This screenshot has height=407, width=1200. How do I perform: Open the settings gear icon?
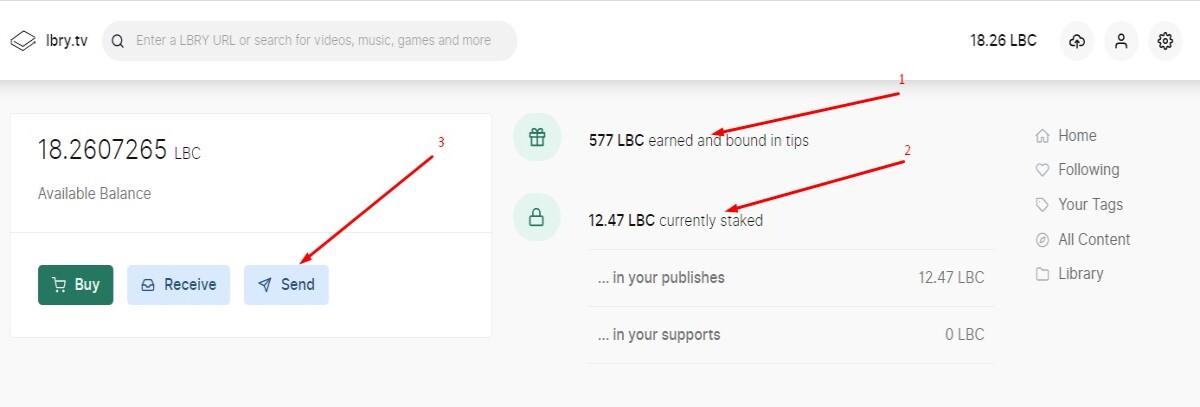[x=1165, y=41]
